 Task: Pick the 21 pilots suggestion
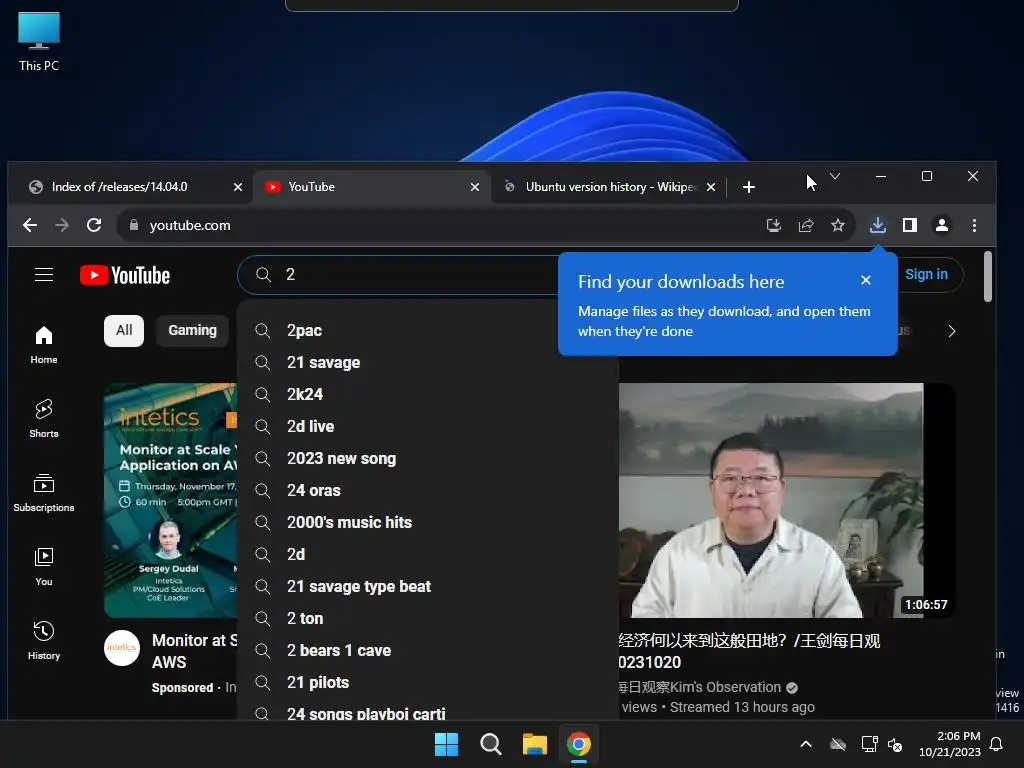click(x=428, y=682)
